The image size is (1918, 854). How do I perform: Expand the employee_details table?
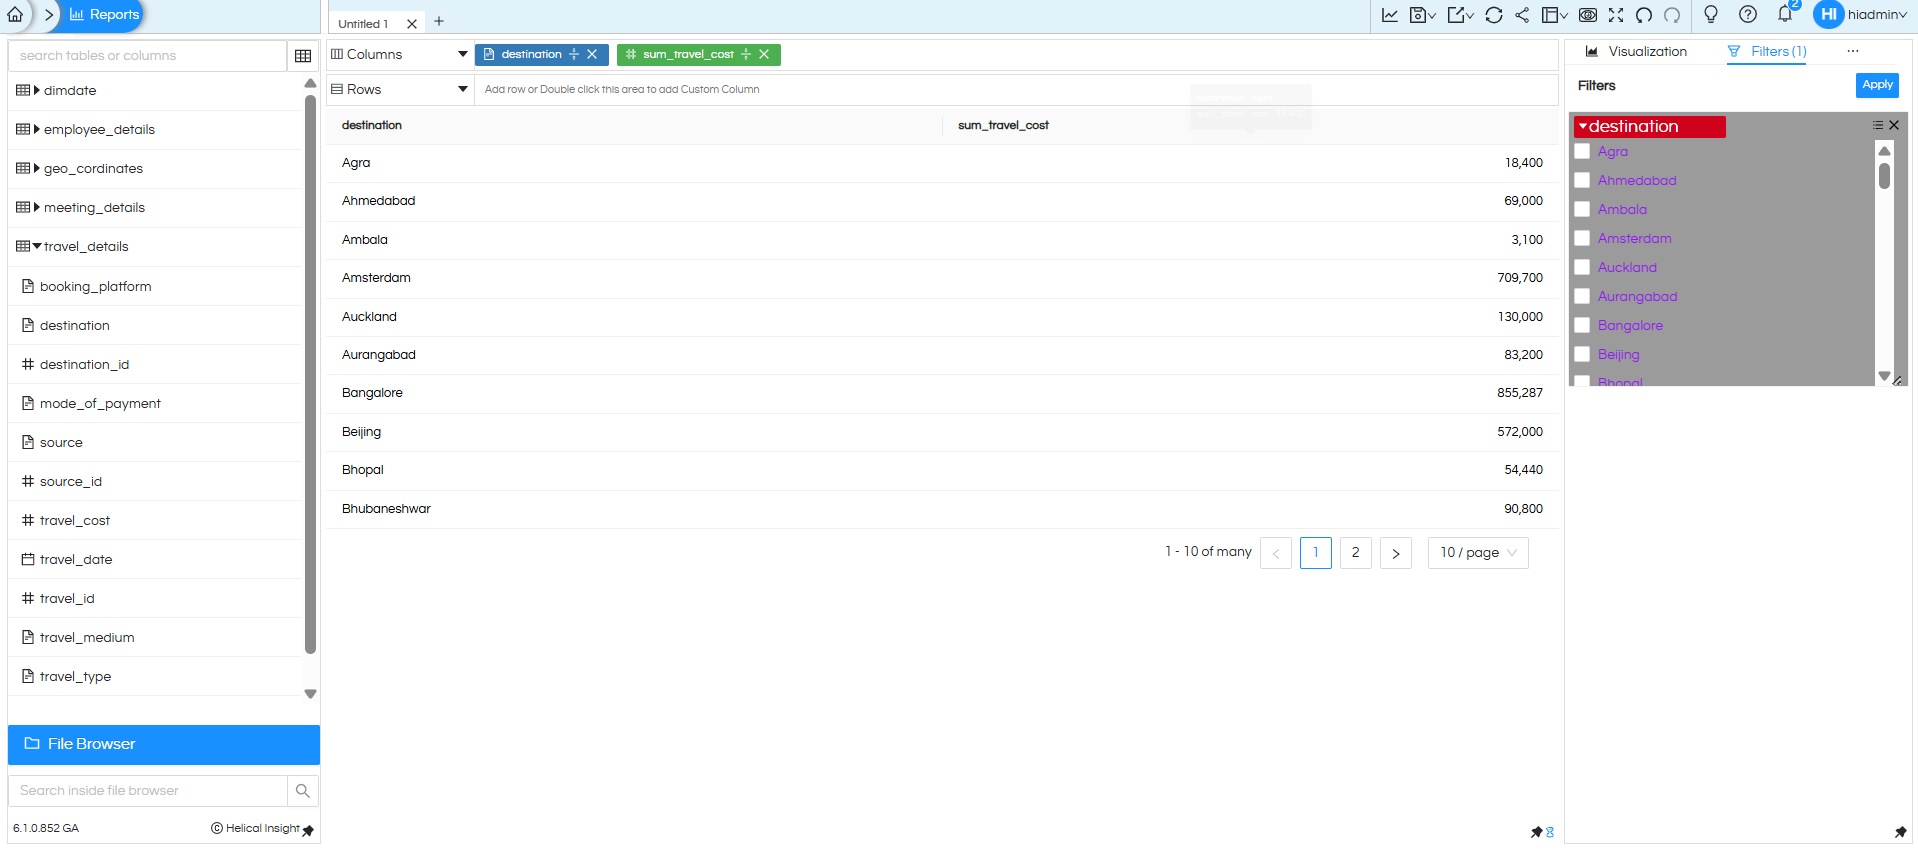coord(37,130)
